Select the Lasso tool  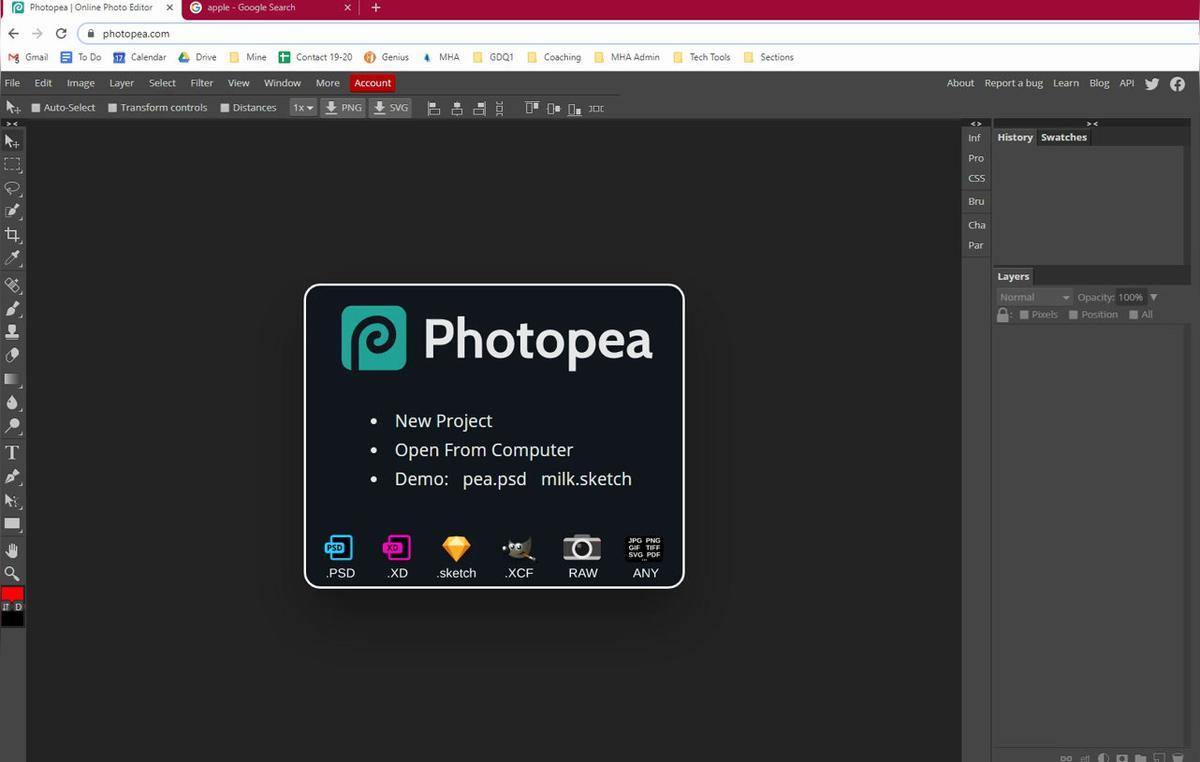pyautogui.click(x=12, y=188)
